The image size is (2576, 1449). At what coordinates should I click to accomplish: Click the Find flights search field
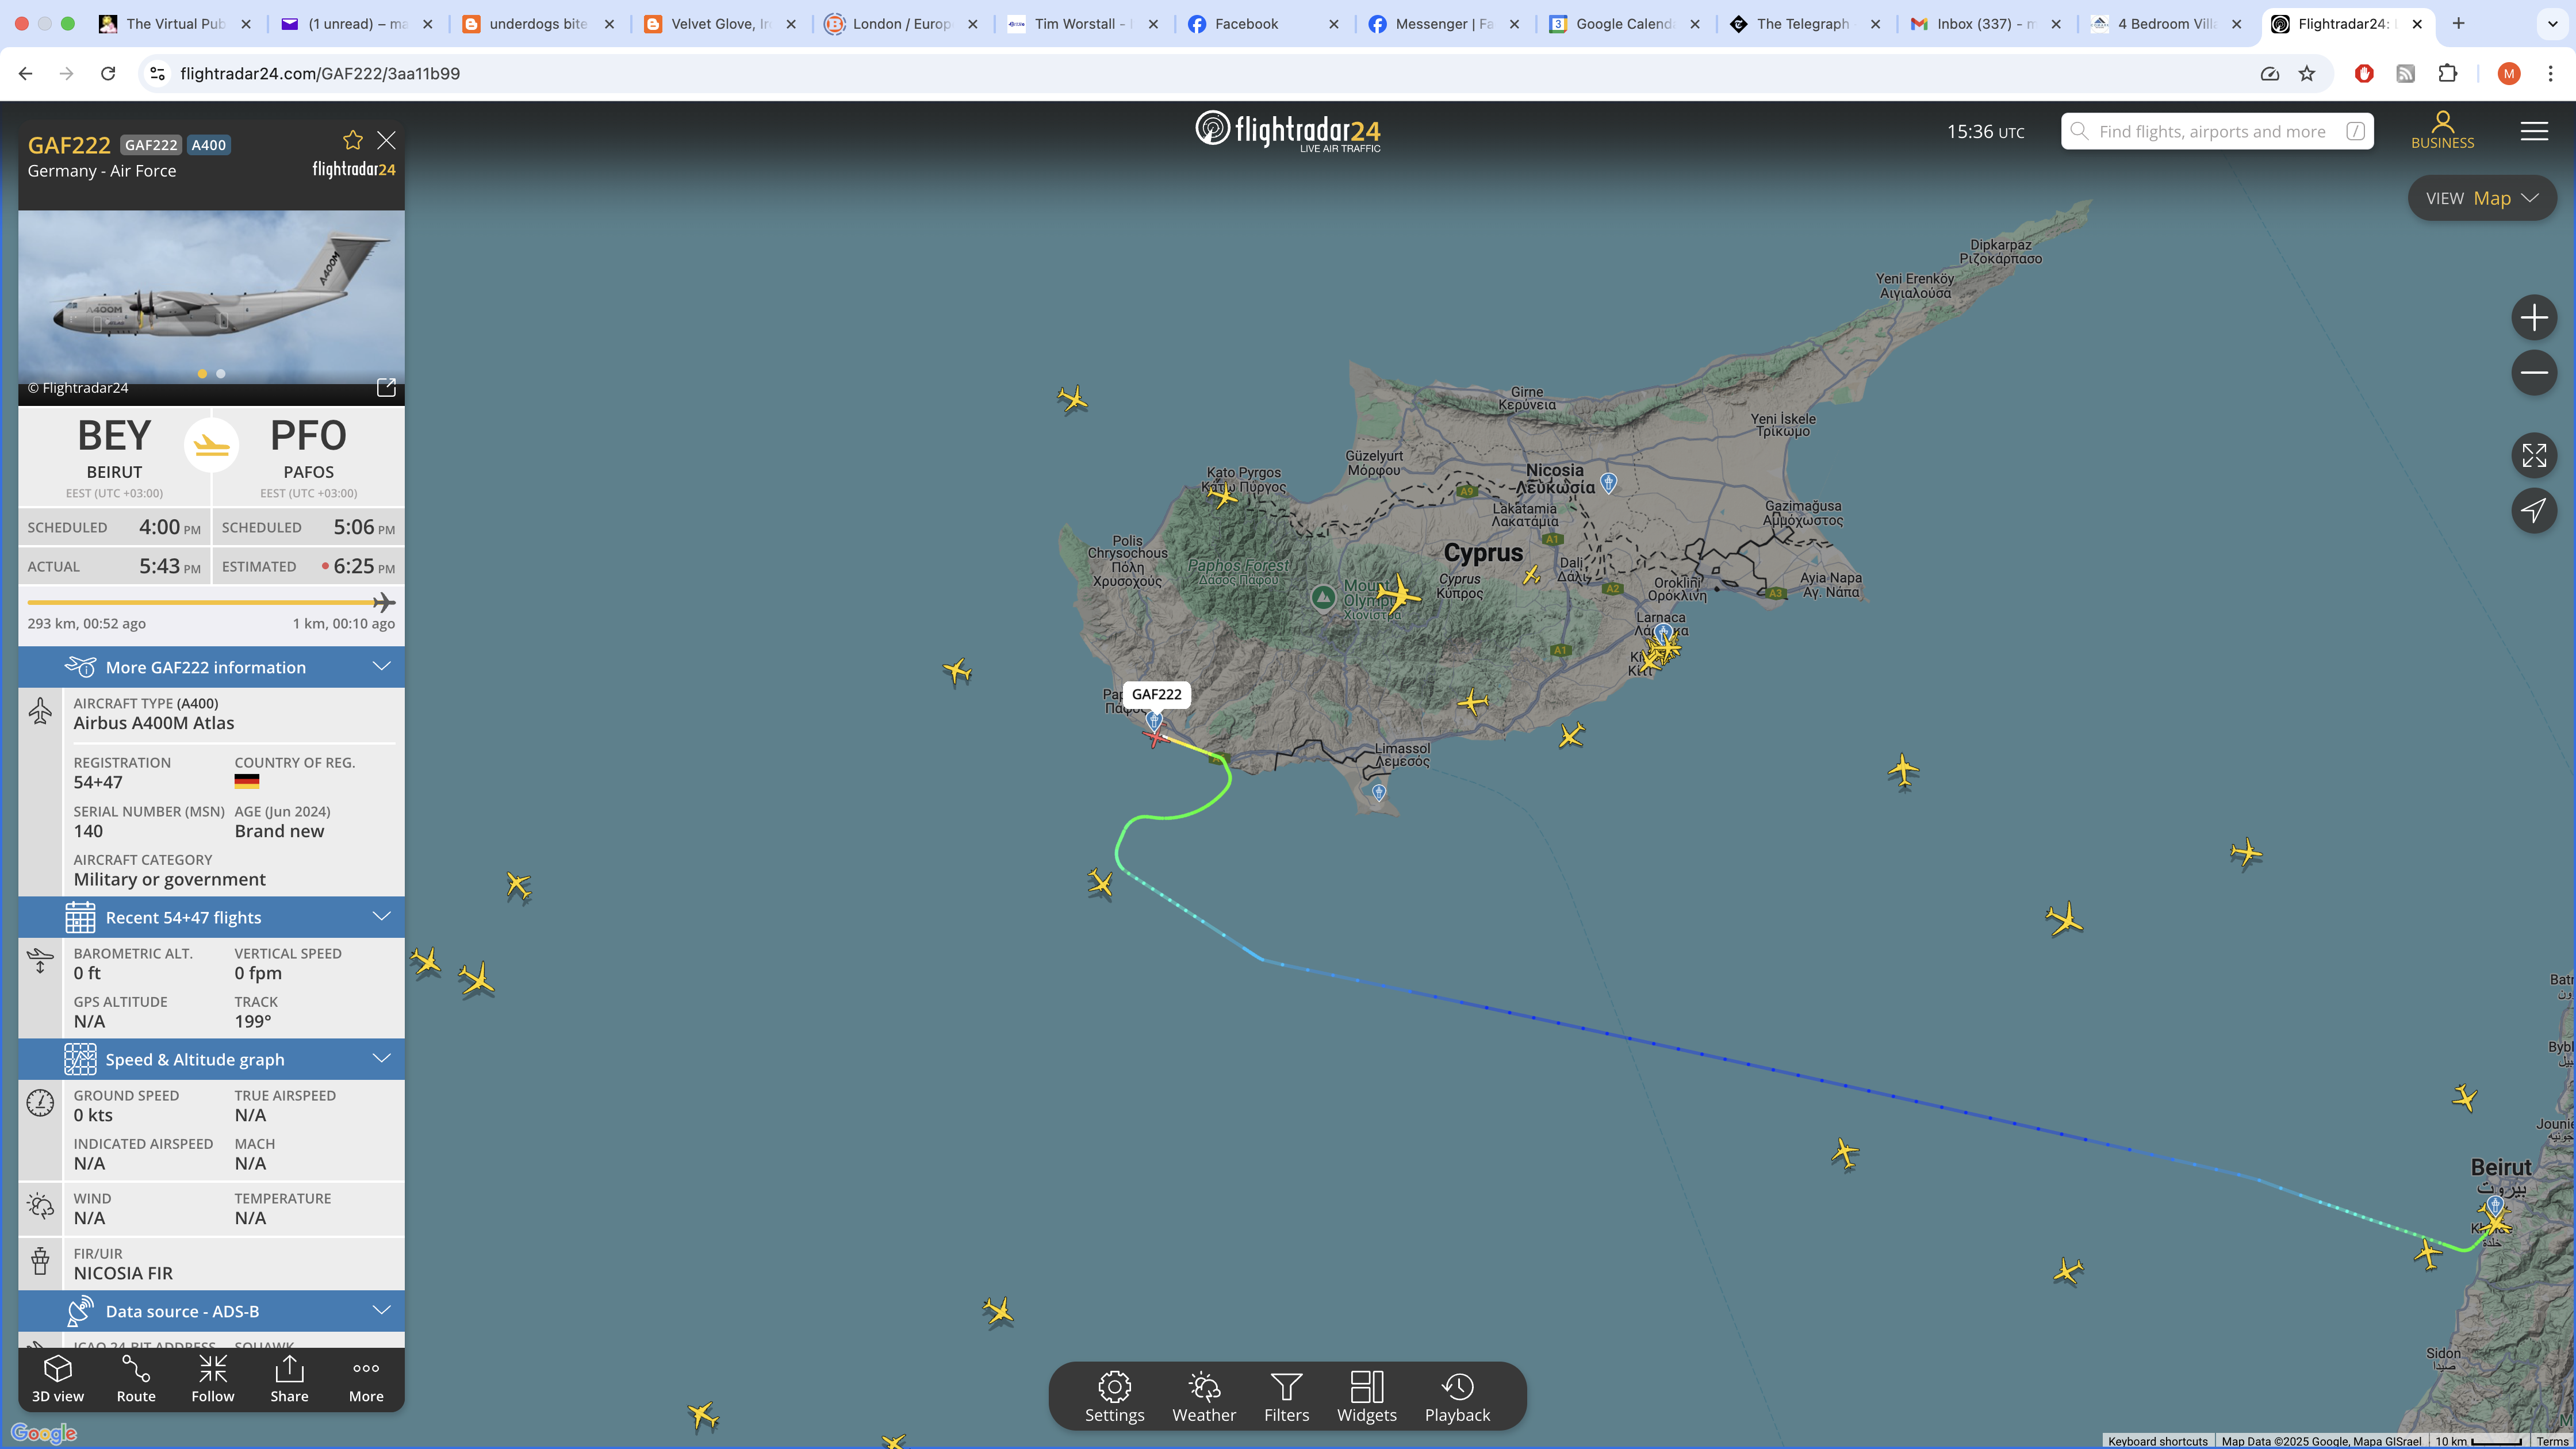tap(2217, 131)
